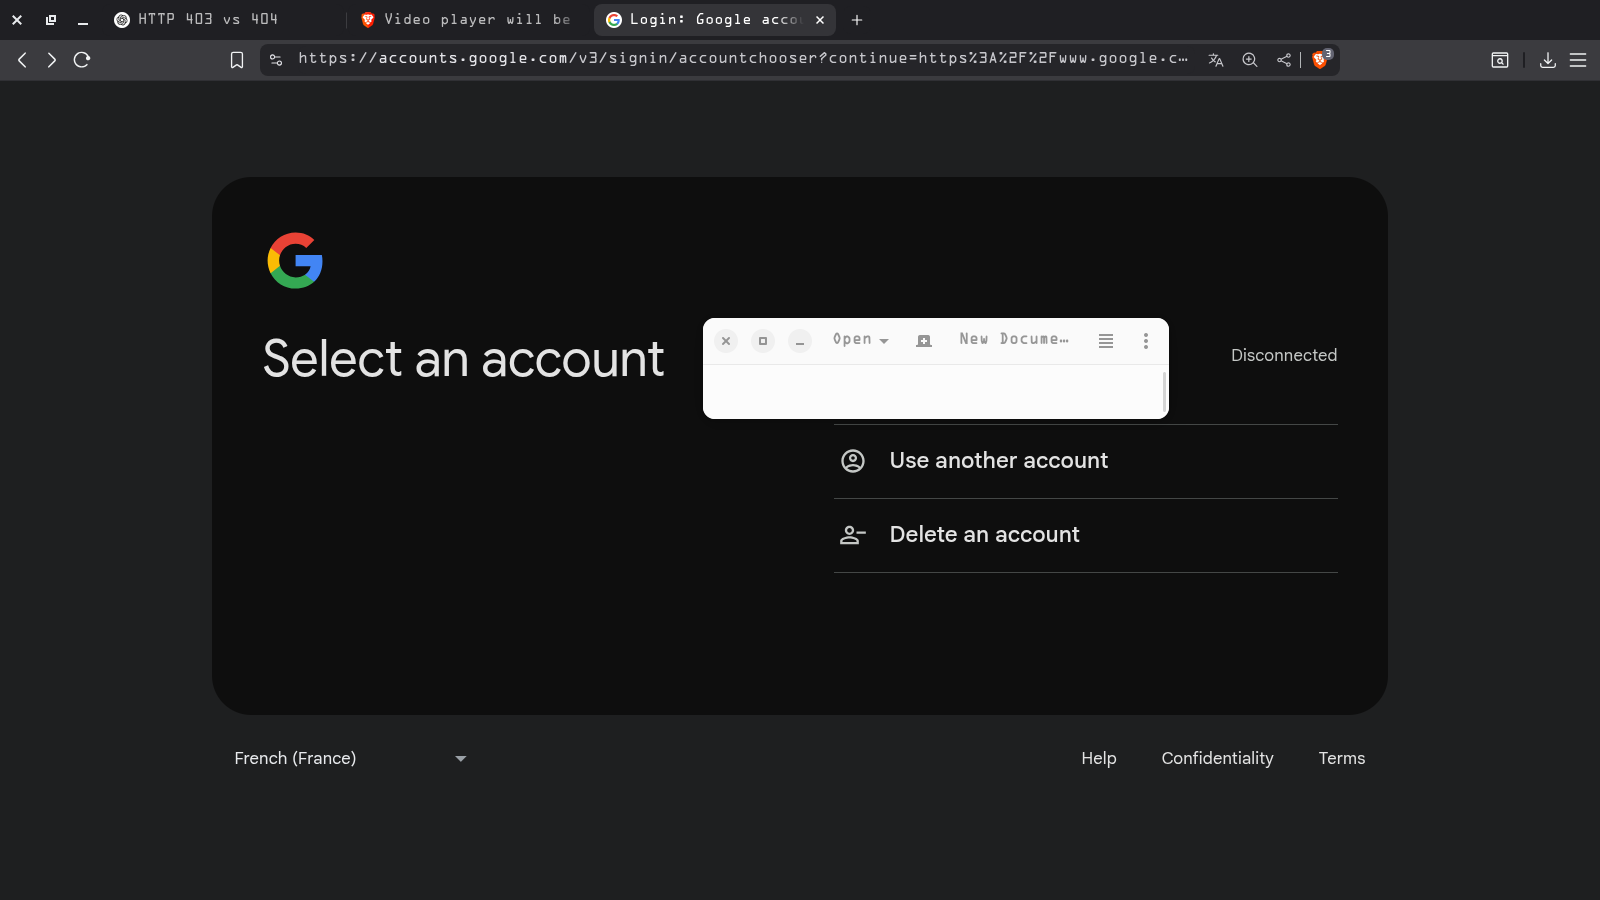Select the Login: Google account tab

pos(714,20)
